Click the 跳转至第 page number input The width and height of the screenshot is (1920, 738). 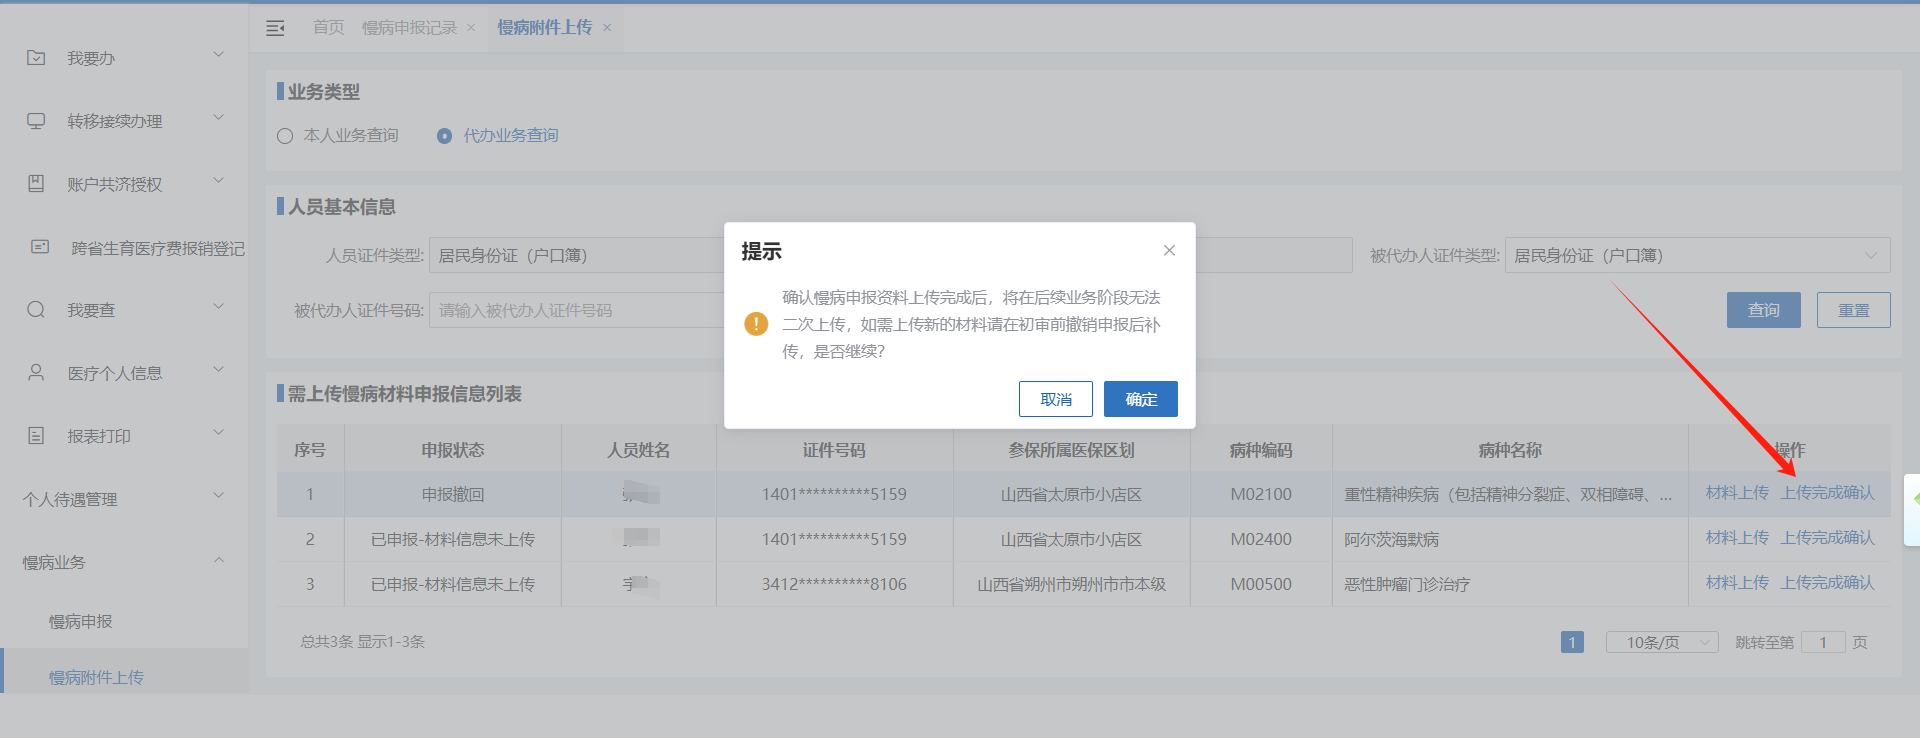pos(1823,642)
